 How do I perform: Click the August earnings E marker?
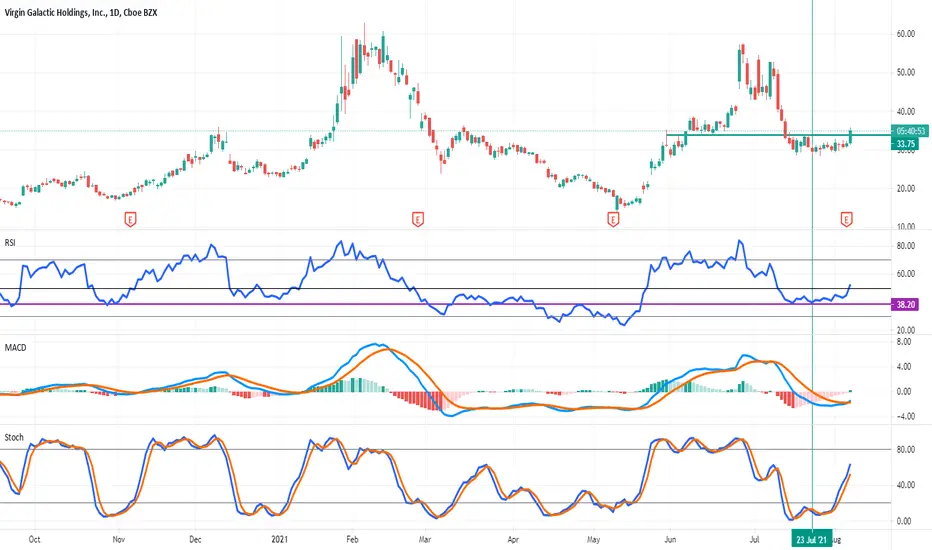(x=846, y=219)
